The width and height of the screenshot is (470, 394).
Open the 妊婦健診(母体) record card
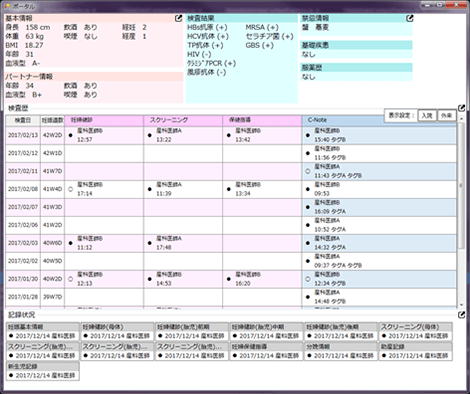click(x=117, y=332)
